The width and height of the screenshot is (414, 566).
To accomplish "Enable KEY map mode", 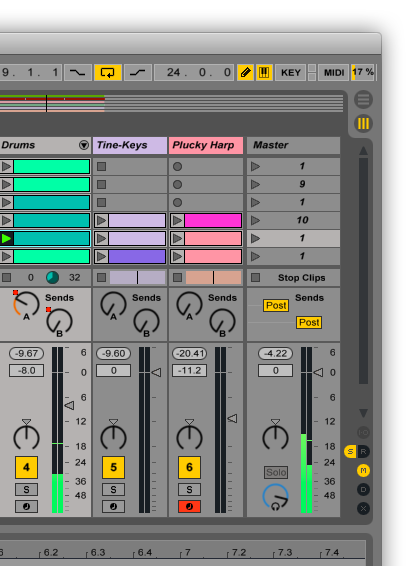I will (x=291, y=73).
